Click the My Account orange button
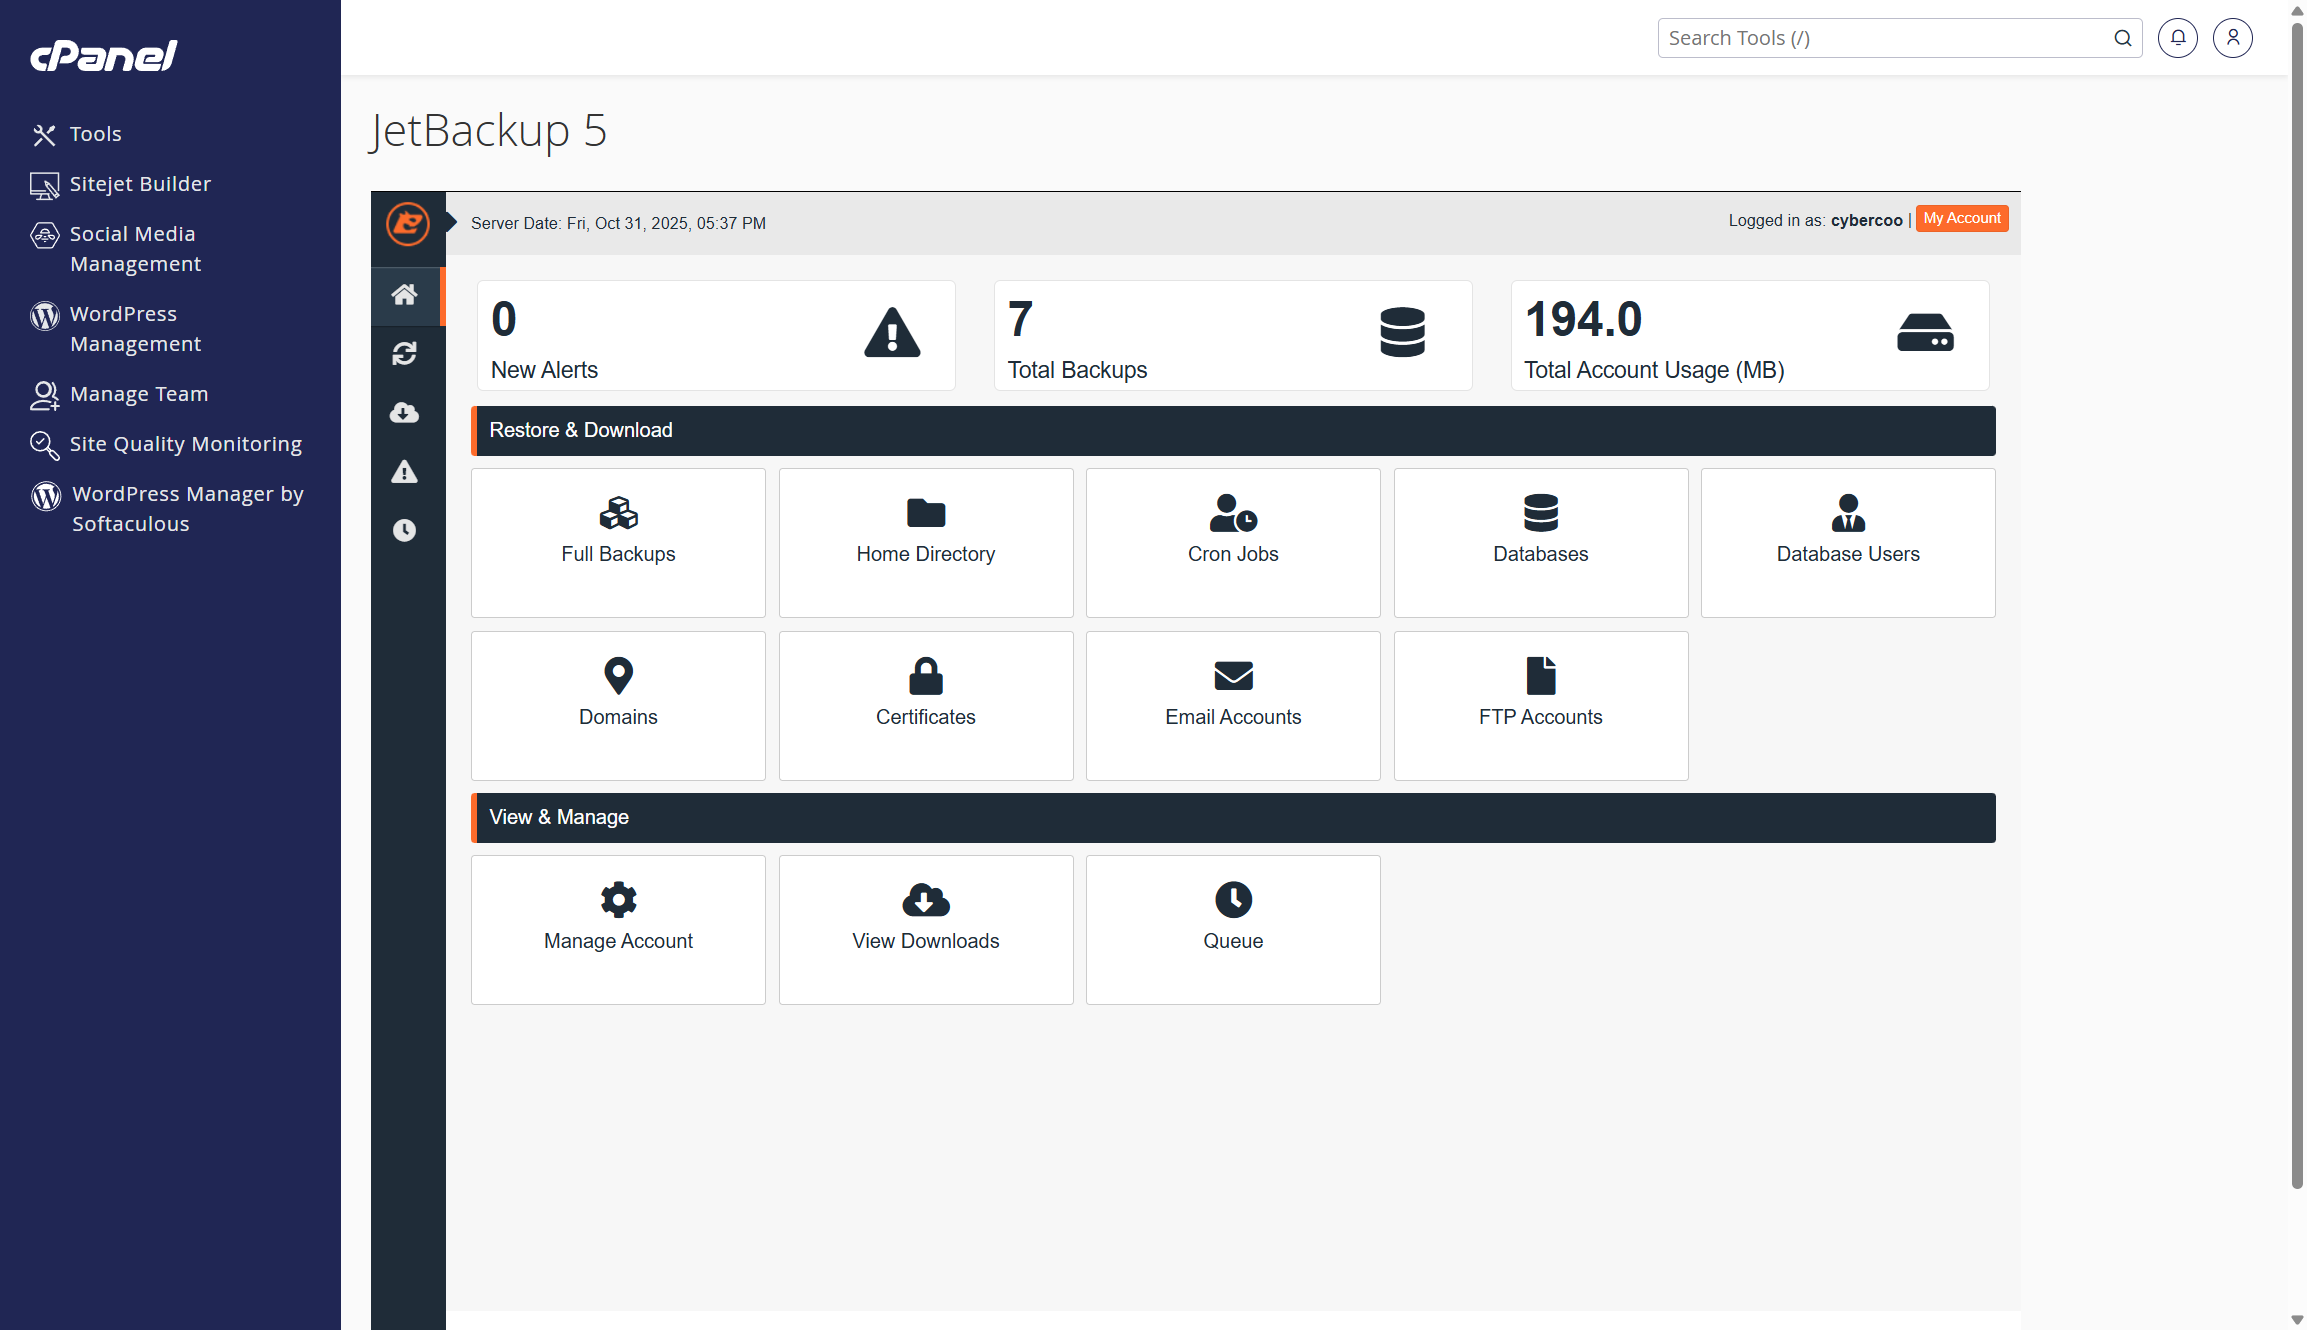Viewport: 2307px width, 1330px height. coord(1961,219)
